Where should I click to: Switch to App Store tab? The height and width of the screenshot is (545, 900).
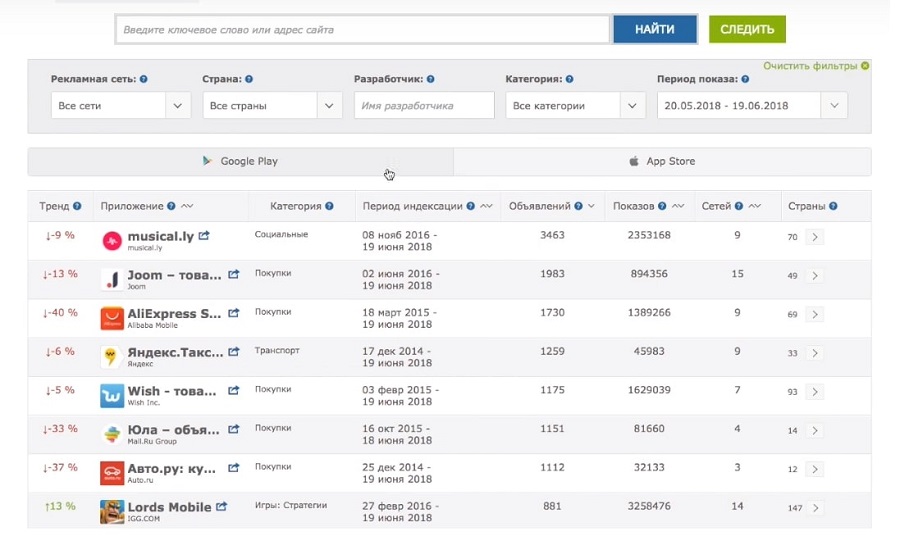tap(662, 161)
